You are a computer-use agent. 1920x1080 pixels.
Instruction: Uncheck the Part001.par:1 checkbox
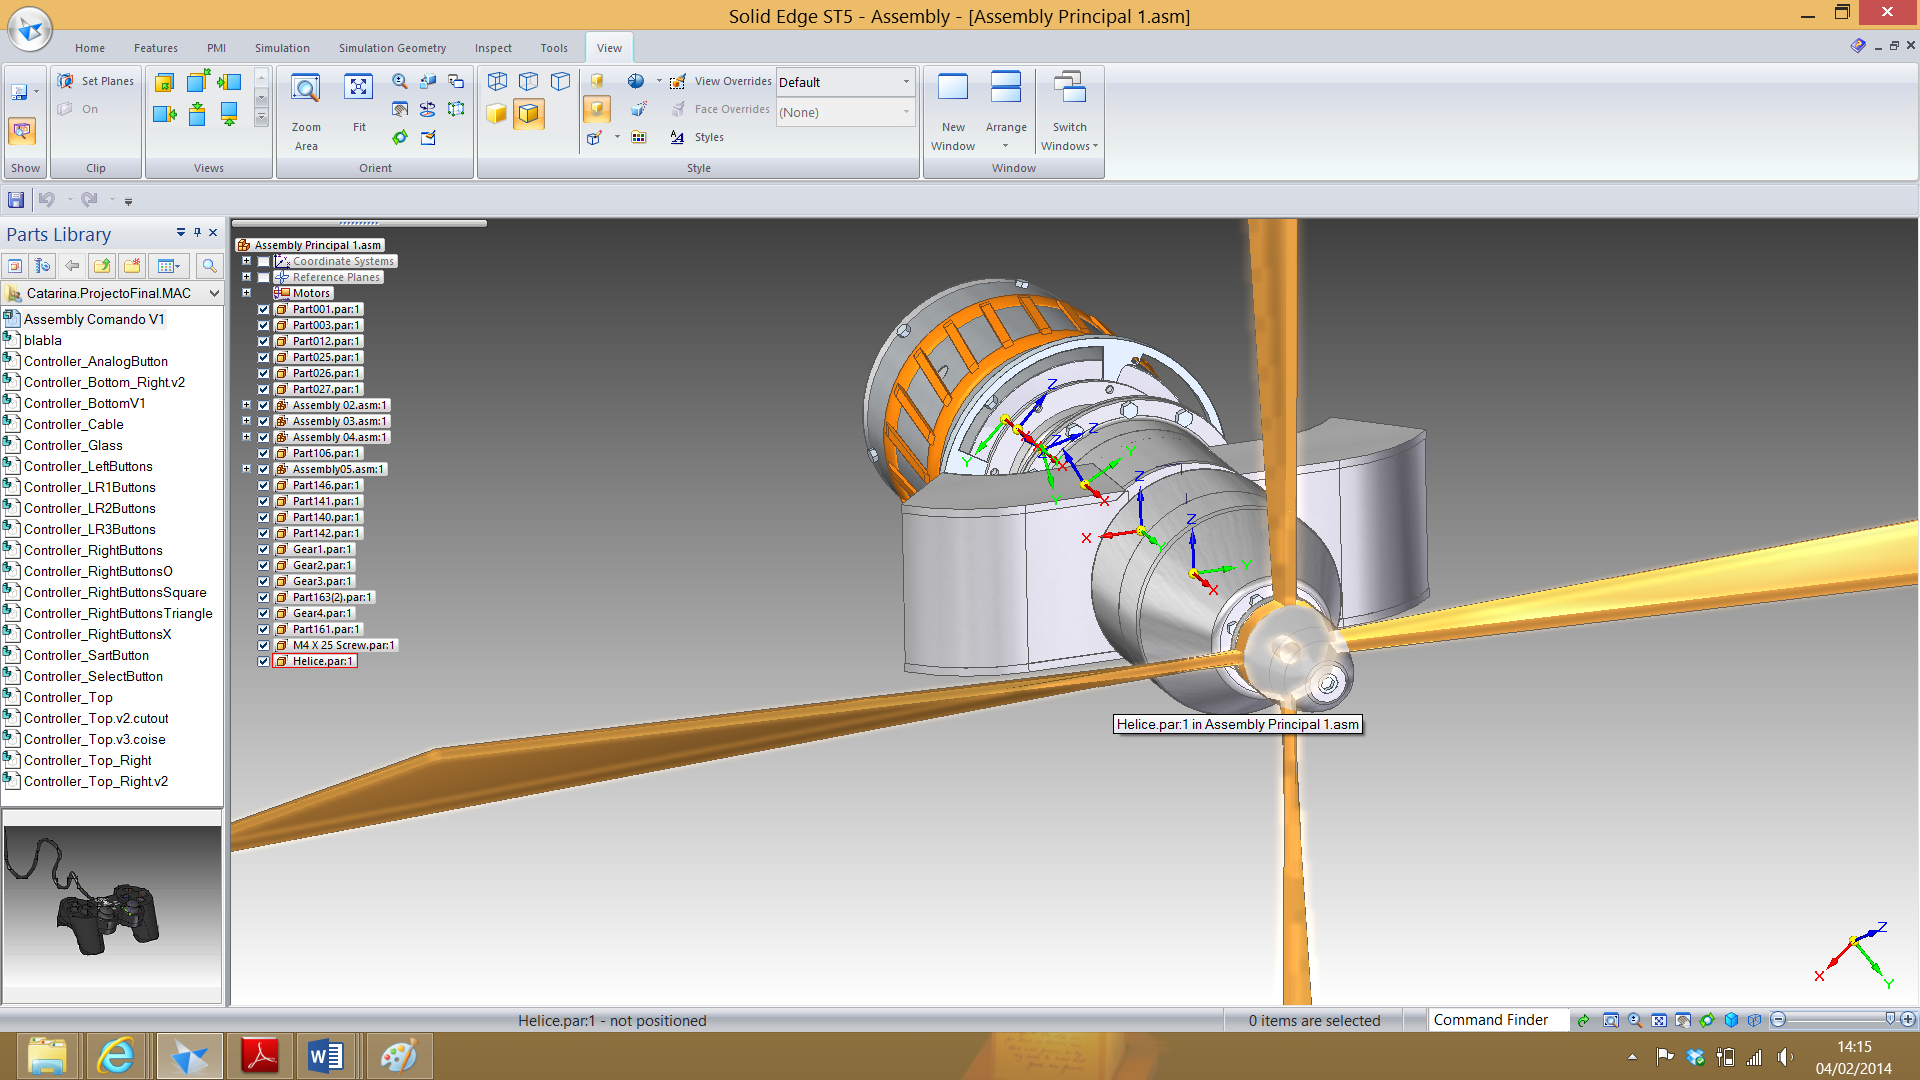[x=264, y=310]
